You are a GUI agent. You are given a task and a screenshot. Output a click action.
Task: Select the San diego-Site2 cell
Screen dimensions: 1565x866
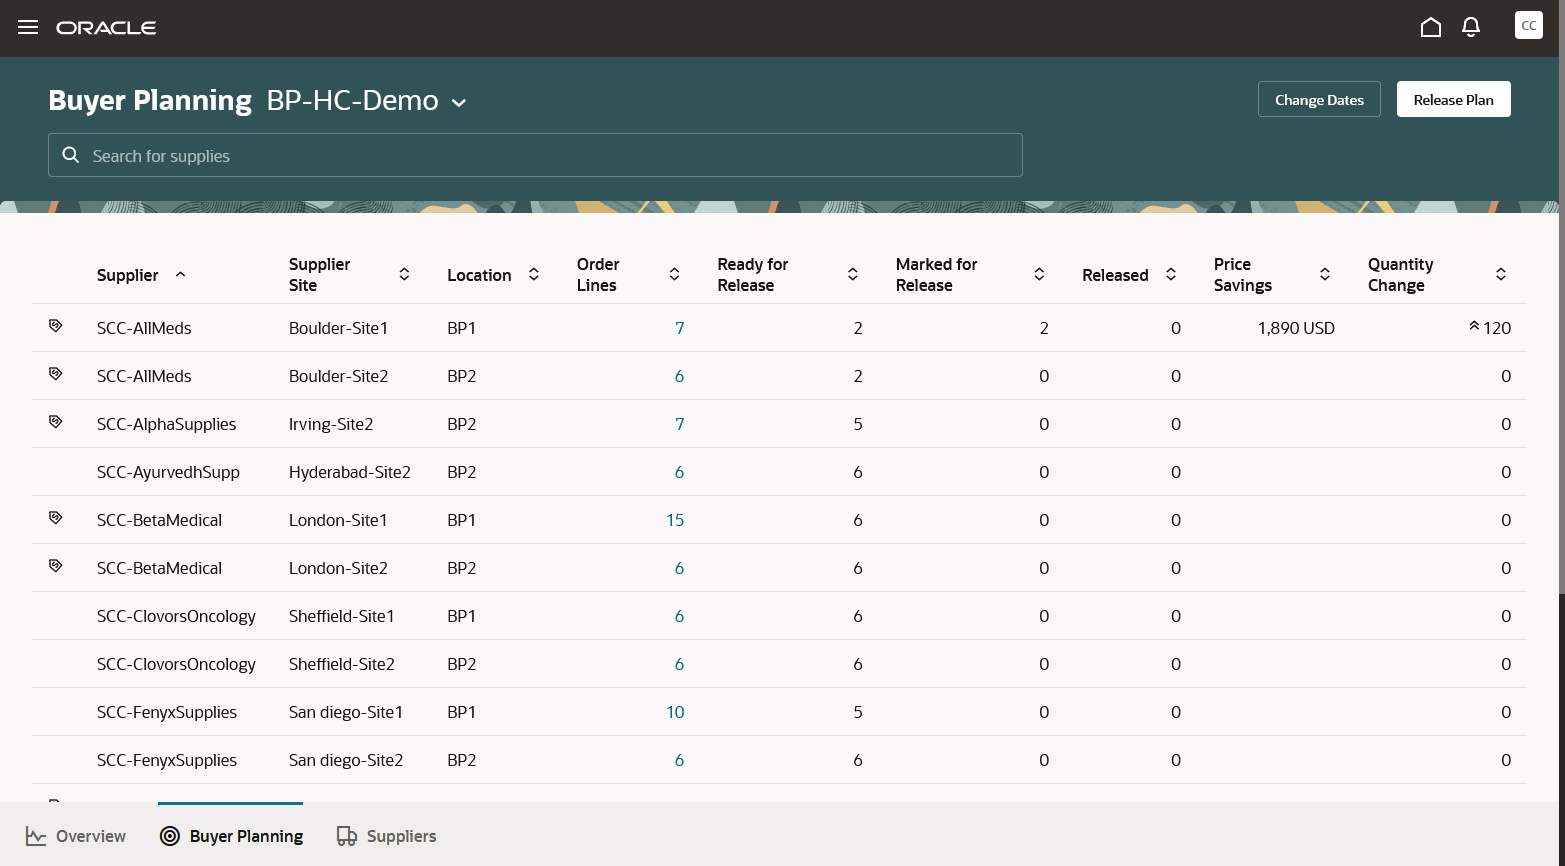(x=346, y=760)
